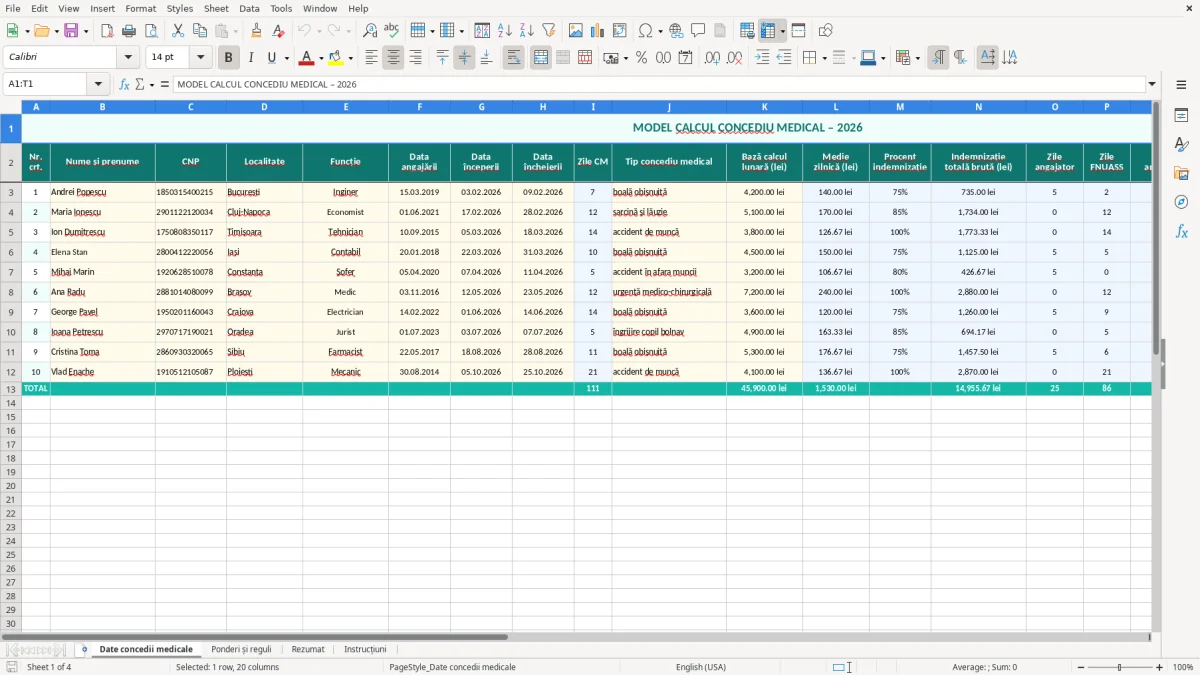Toggle Center Horizontally alignment
The width and height of the screenshot is (1200, 675).
pos(393,58)
